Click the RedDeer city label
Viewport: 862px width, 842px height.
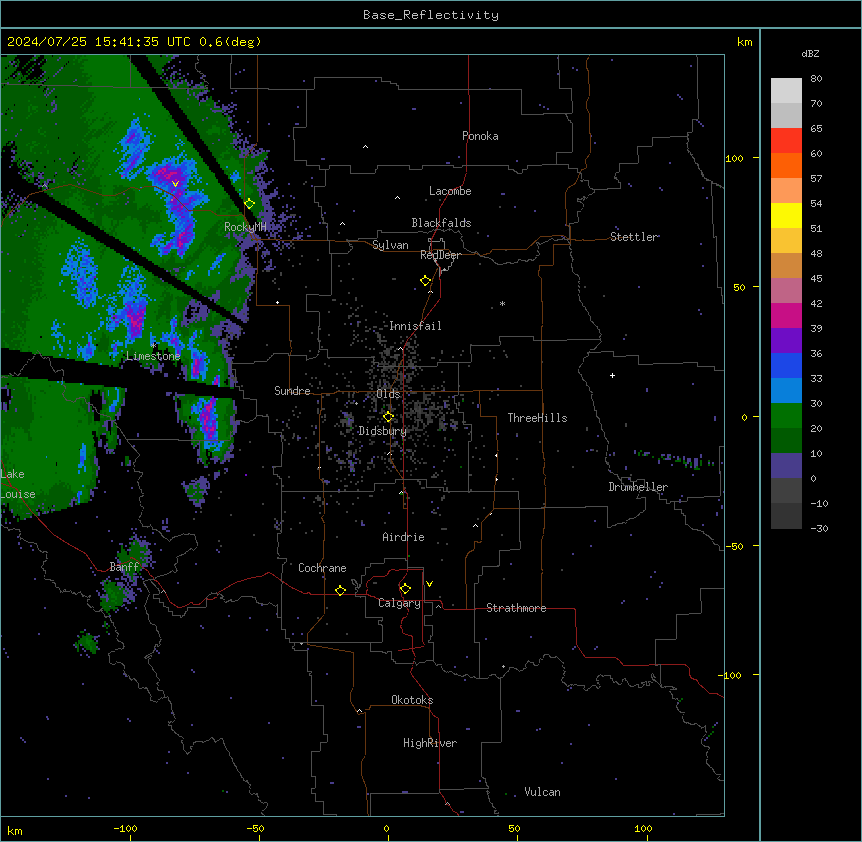pos(440,255)
